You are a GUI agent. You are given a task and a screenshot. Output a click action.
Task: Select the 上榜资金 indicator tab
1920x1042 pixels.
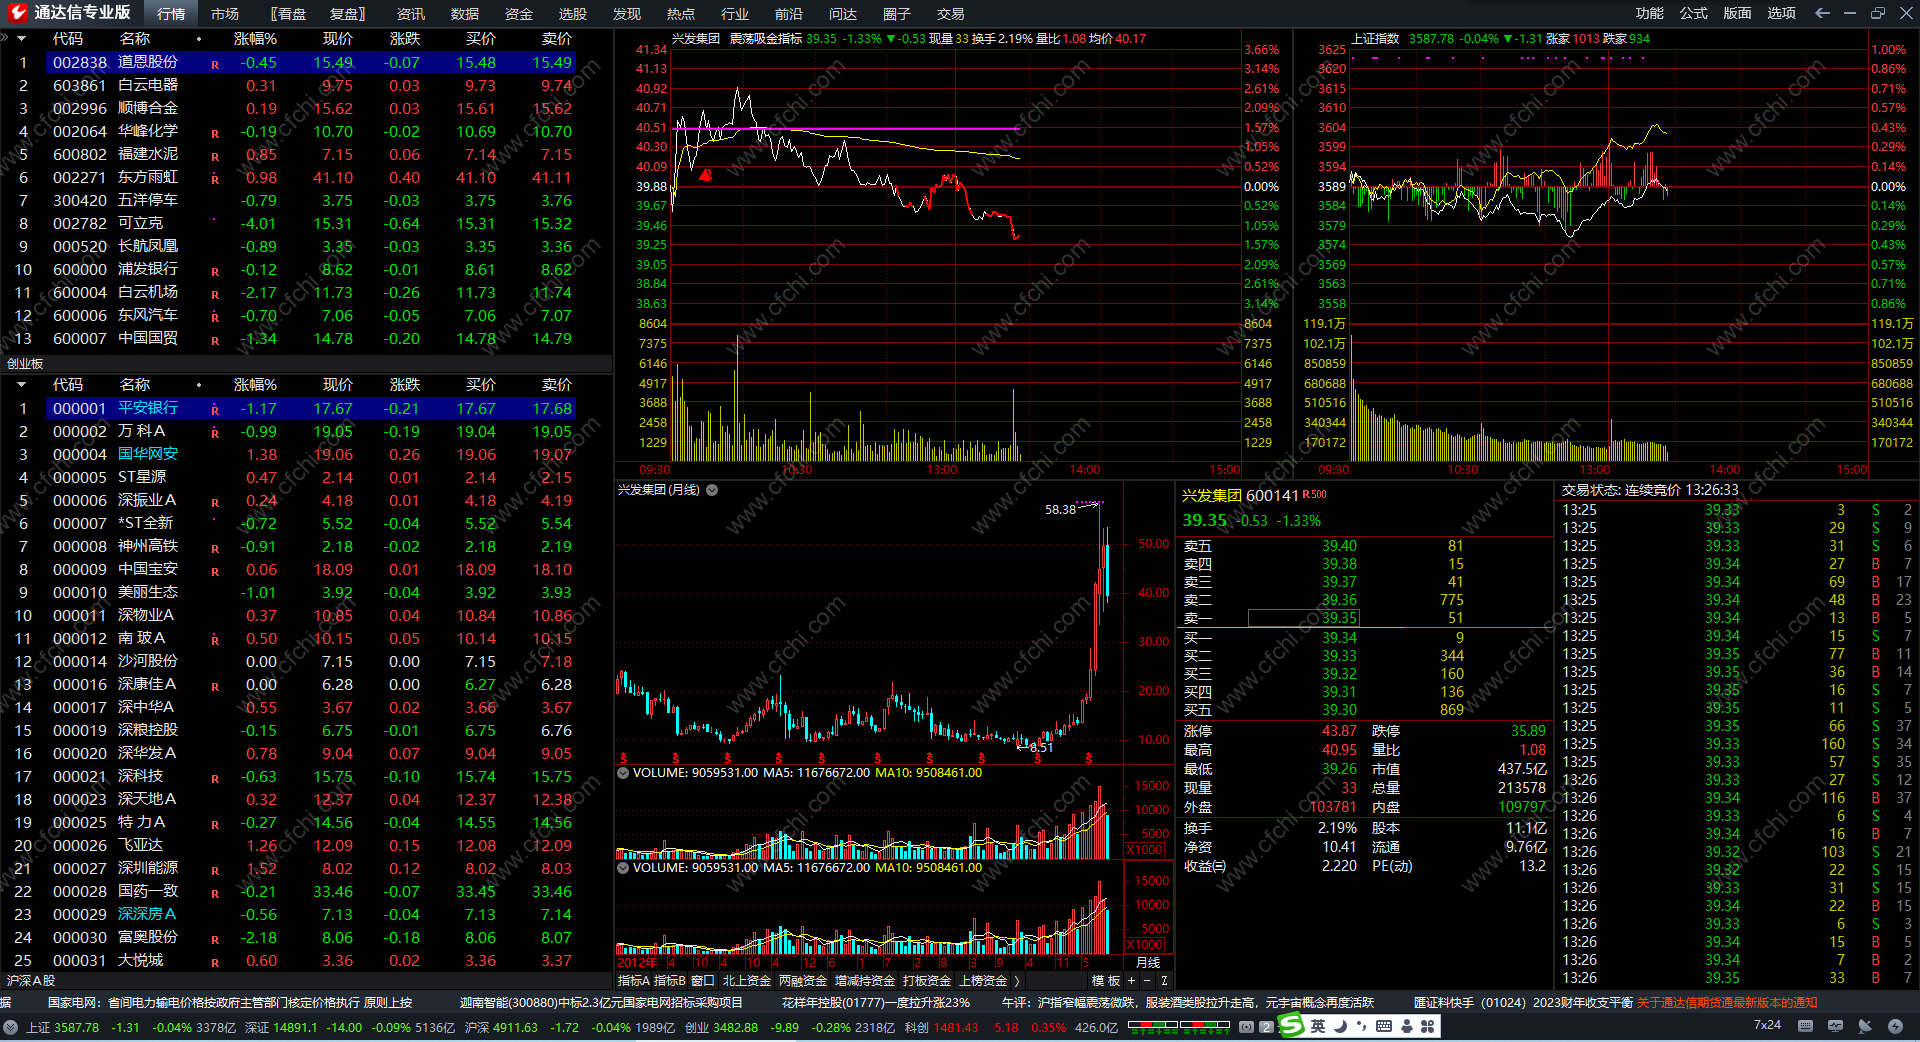983,981
